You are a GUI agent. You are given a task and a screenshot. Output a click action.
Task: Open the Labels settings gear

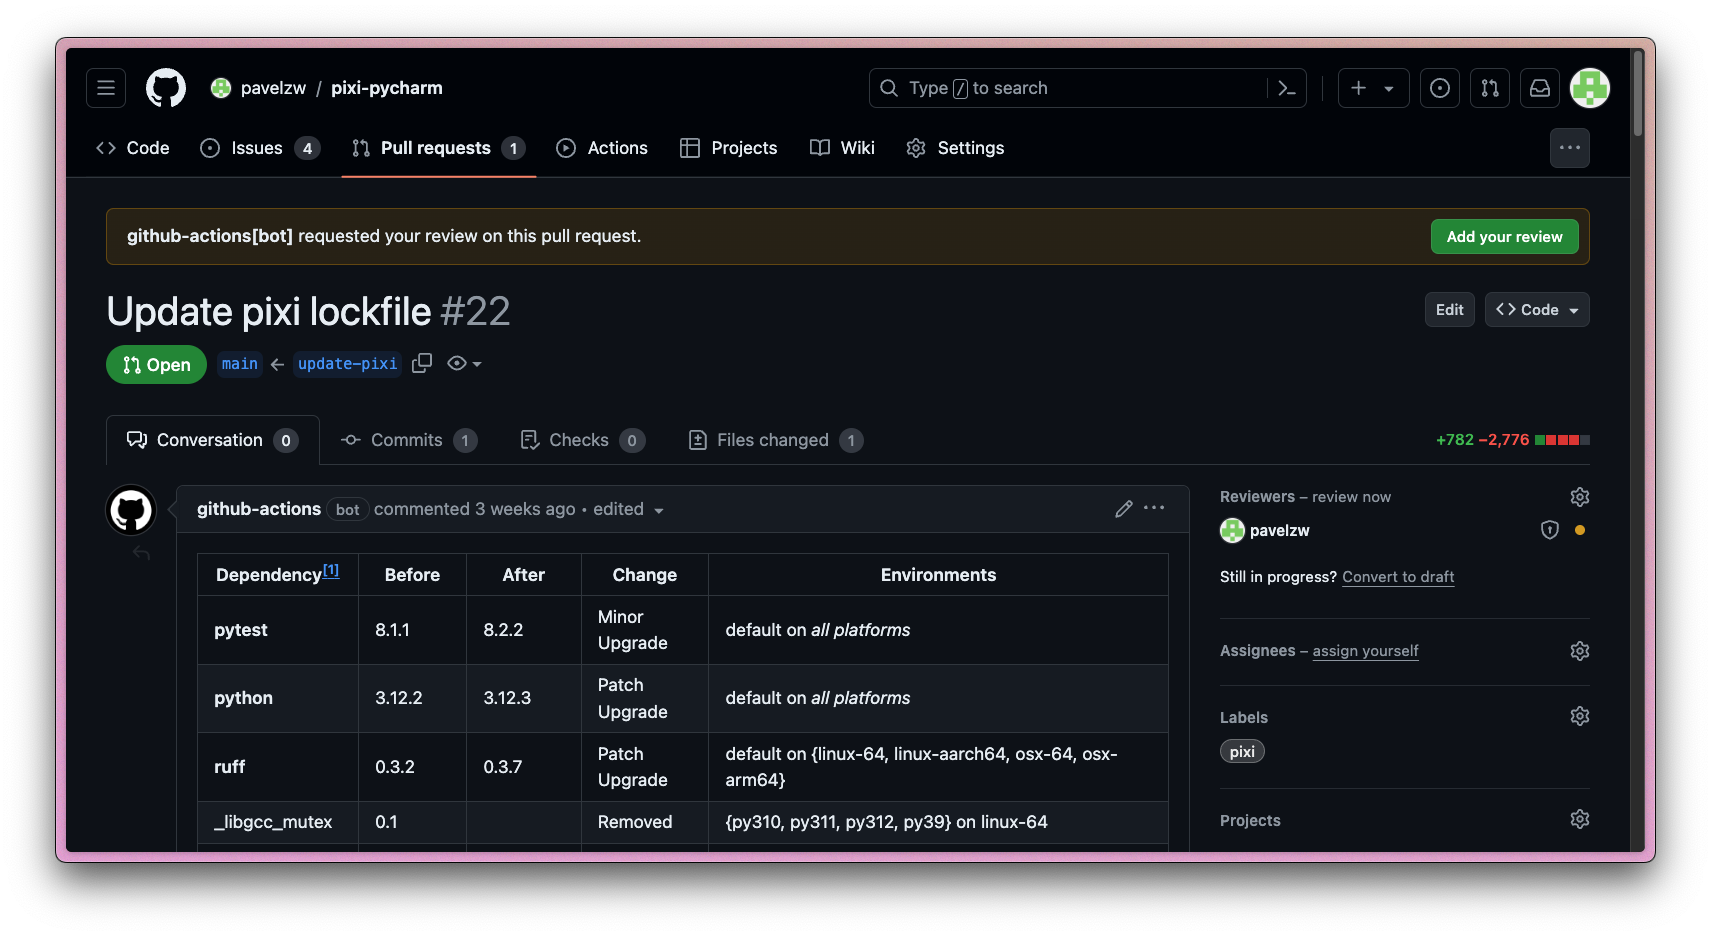point(1579,716)
